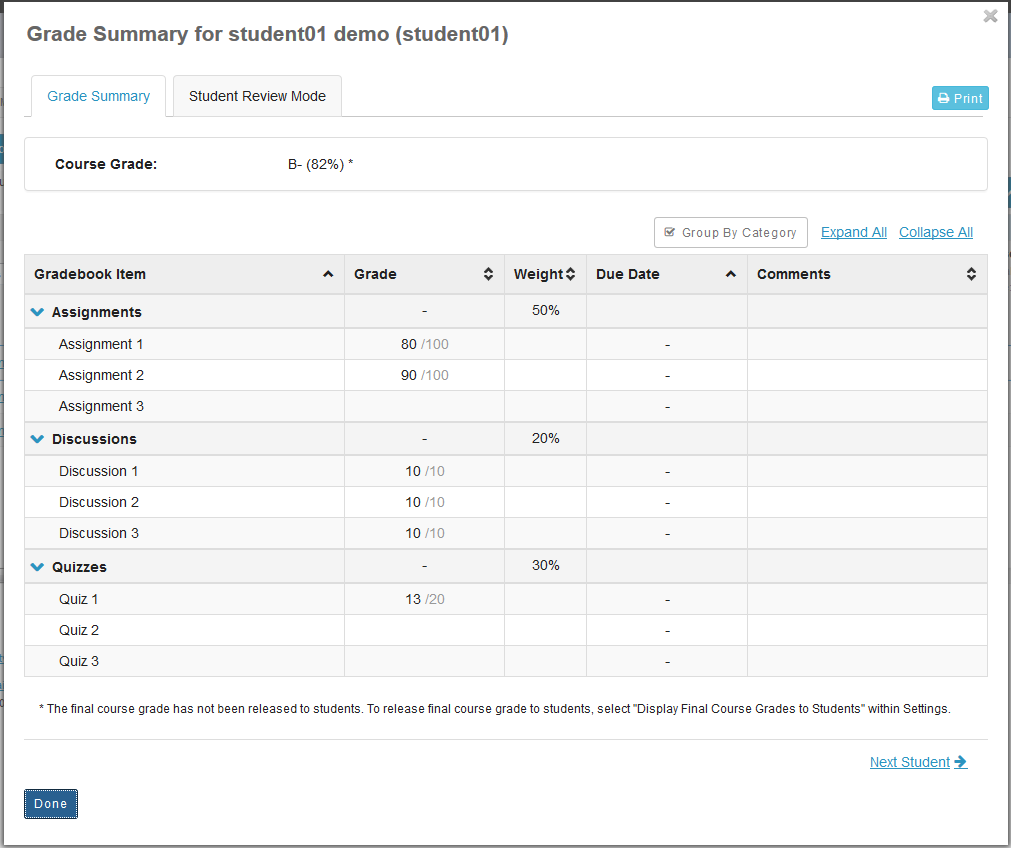The image size is (1011, 848).
Task: Sort by Weight column arrows
Action: click(x=570, y=274)
